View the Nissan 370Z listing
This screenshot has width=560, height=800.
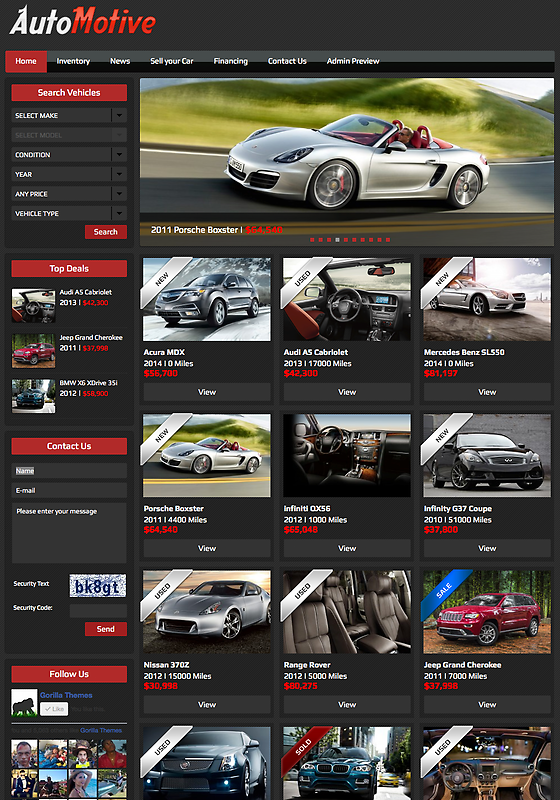pyautogui.click(x=207, y=704)
